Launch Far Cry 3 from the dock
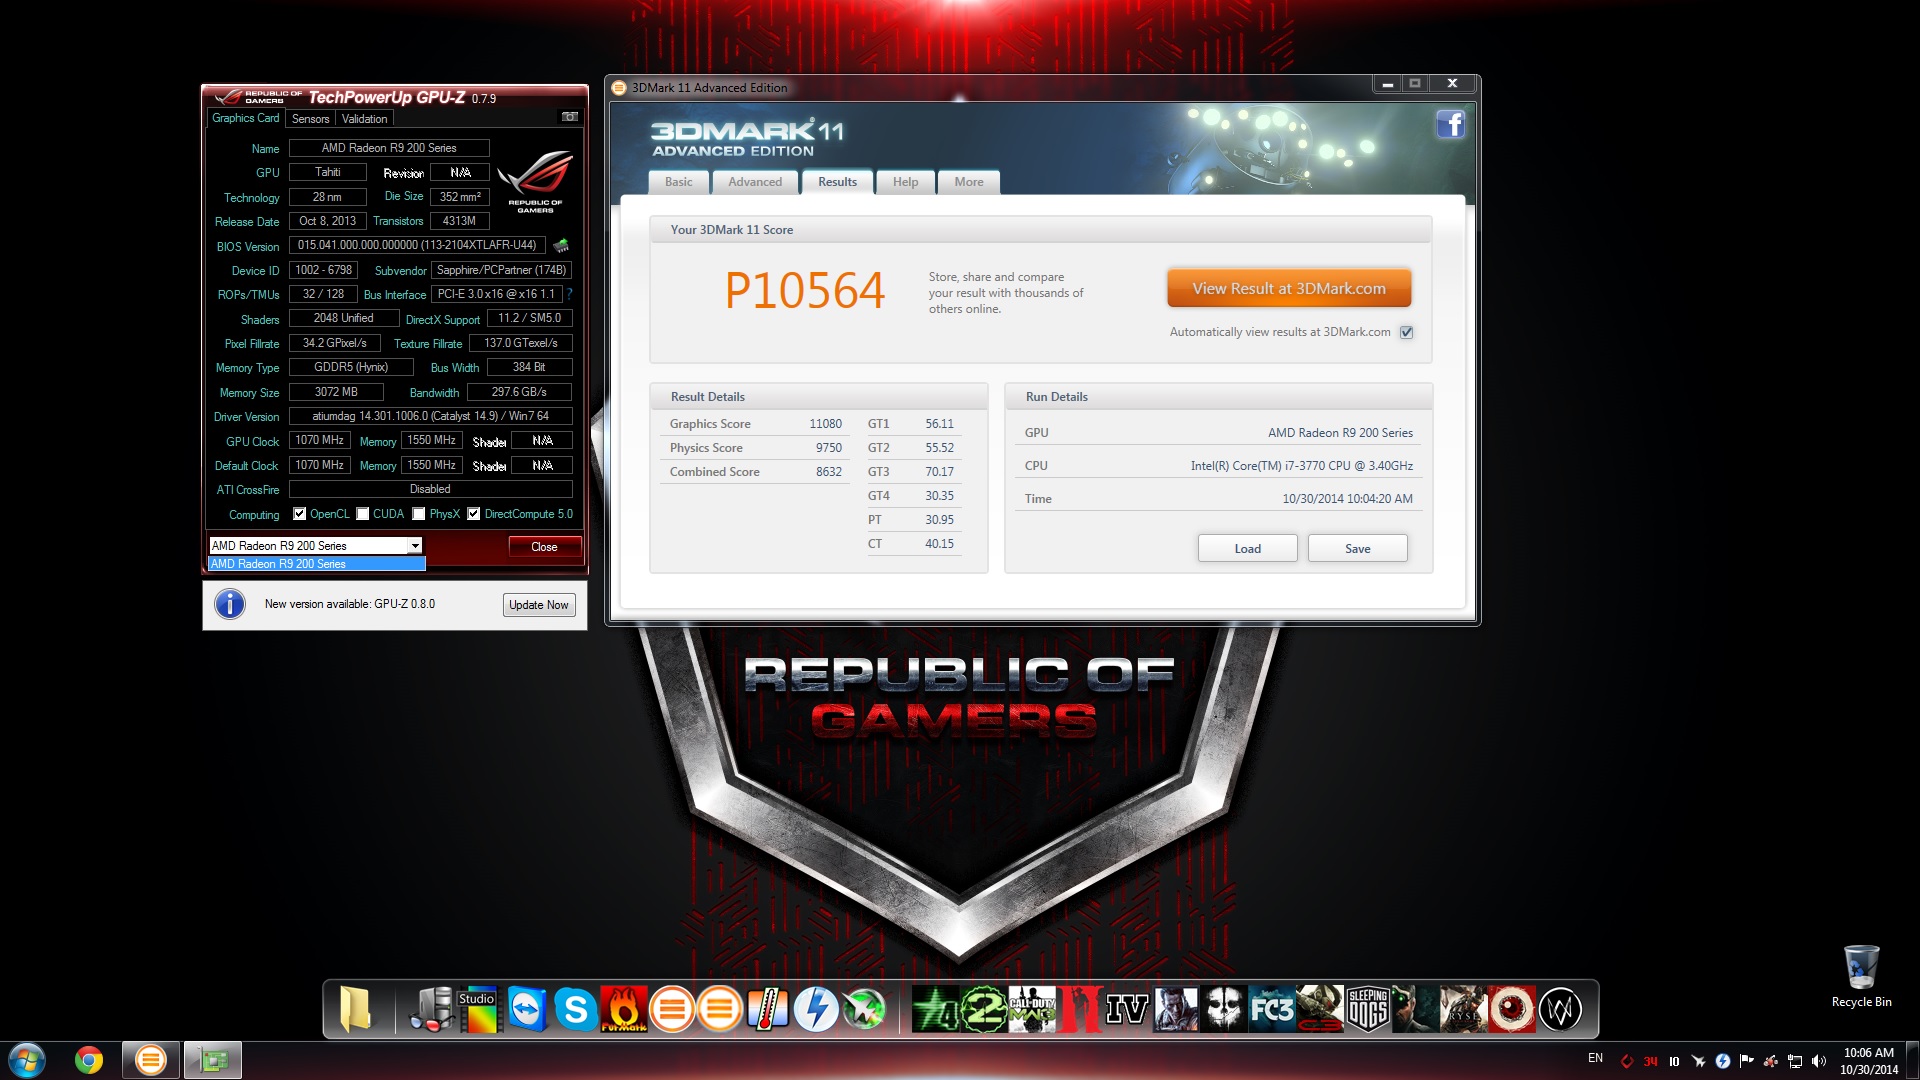This screenshot has height=1080, width=1920. 1271,1010
